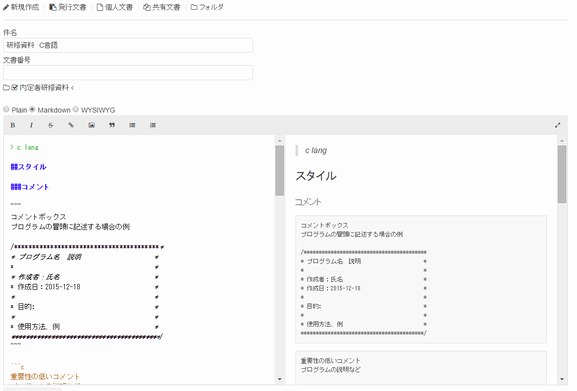Click the Bold formatting icon

point(13,125)
